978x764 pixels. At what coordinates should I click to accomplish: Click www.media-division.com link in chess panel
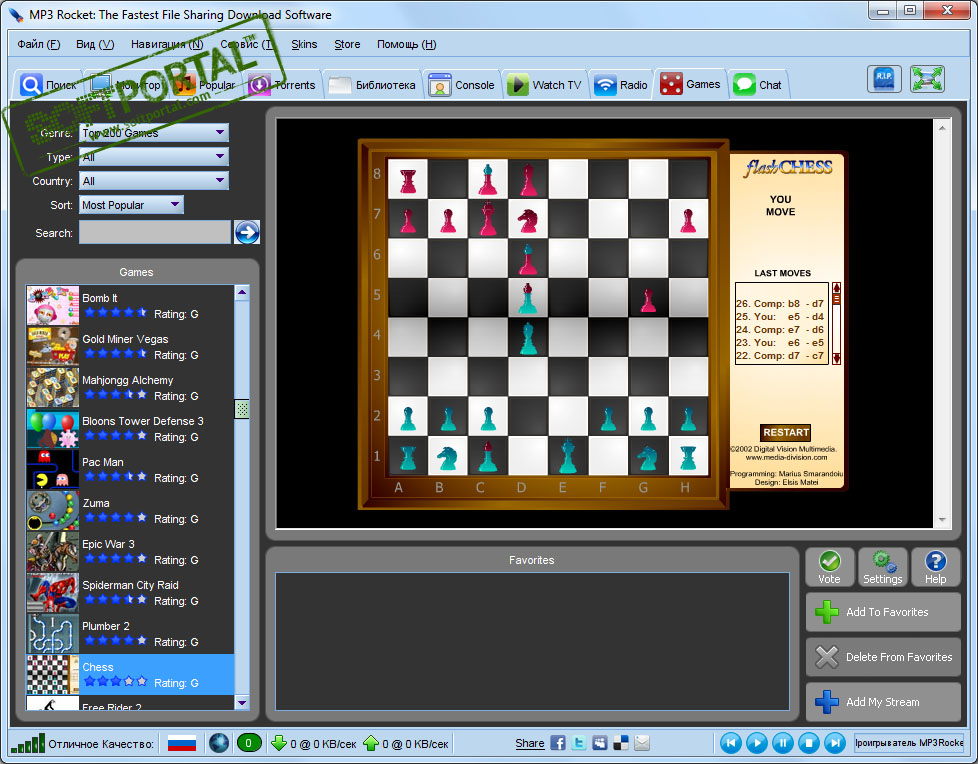point(786,457)
